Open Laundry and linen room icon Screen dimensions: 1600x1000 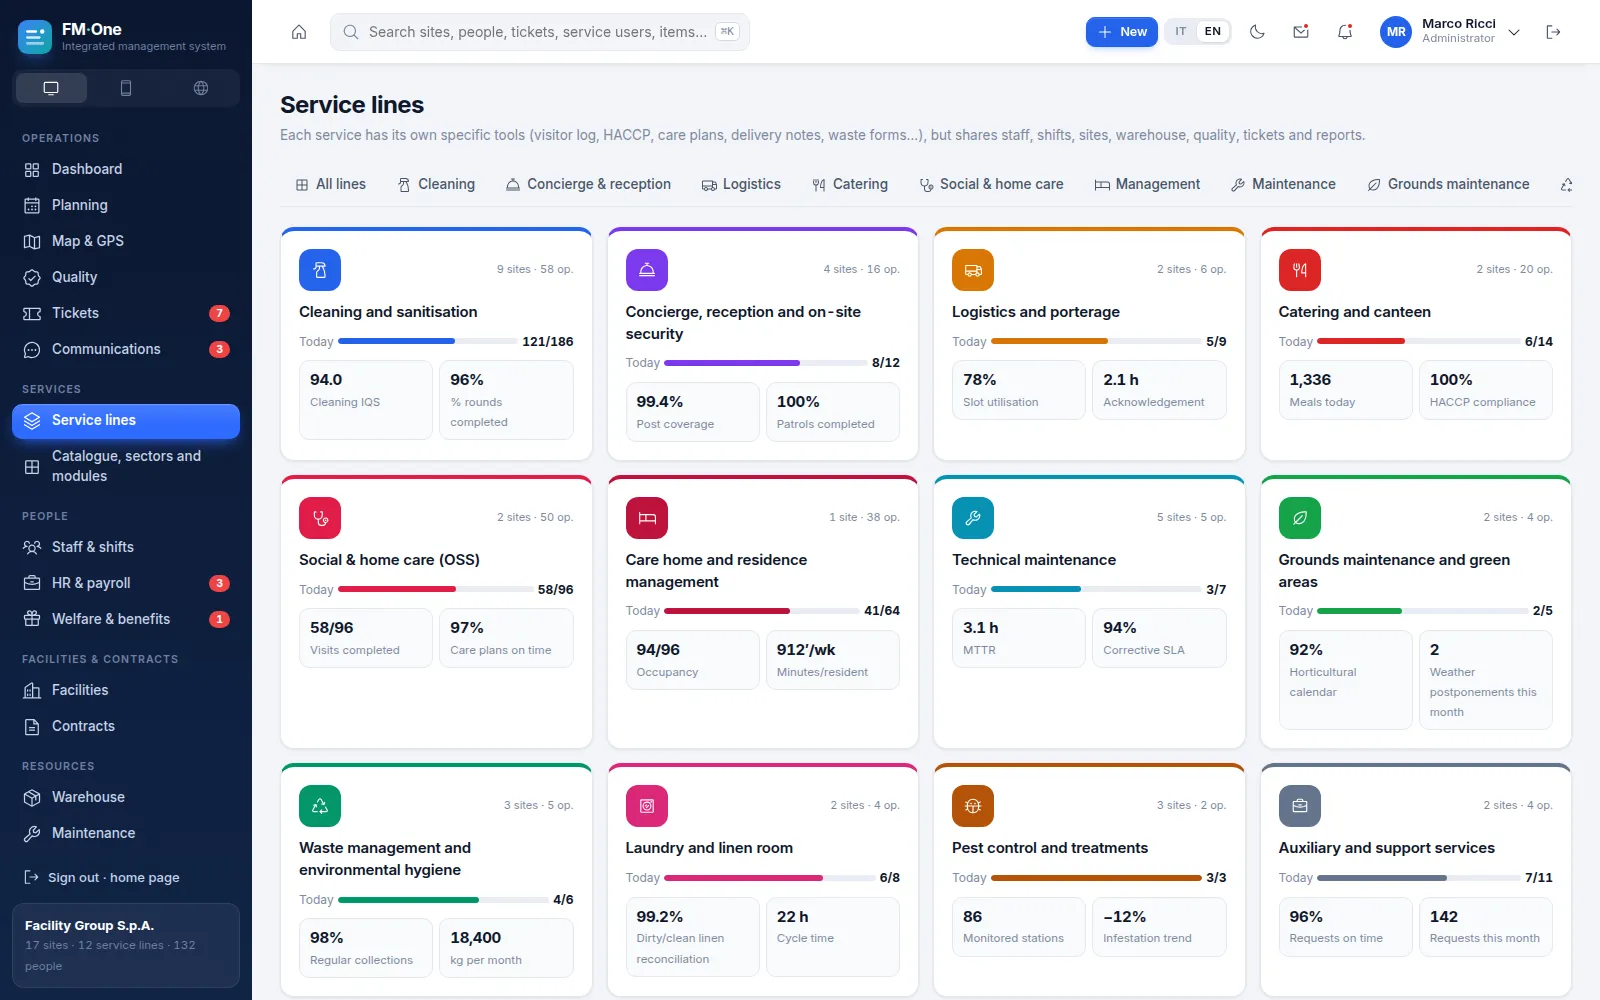647,806
